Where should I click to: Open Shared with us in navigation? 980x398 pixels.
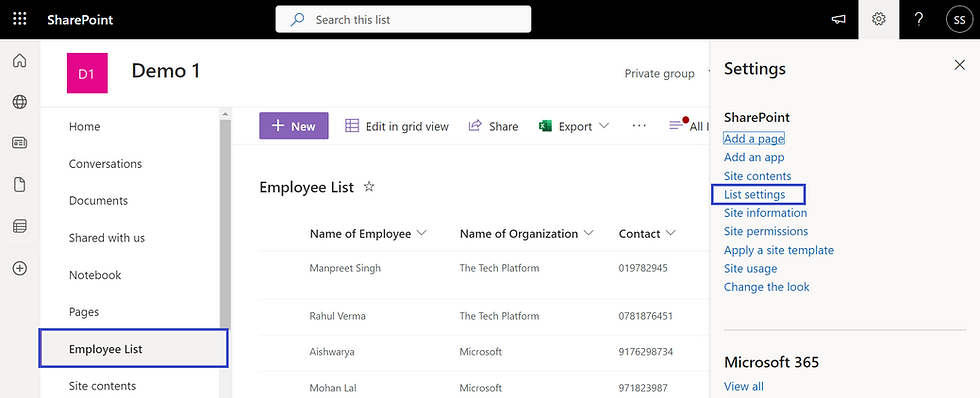pos(106,237)
